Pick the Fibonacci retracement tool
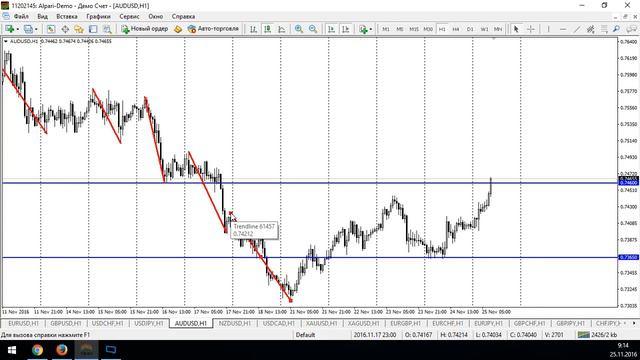The image size is (640, 360). pyautogui.click(x=604, y=29)
